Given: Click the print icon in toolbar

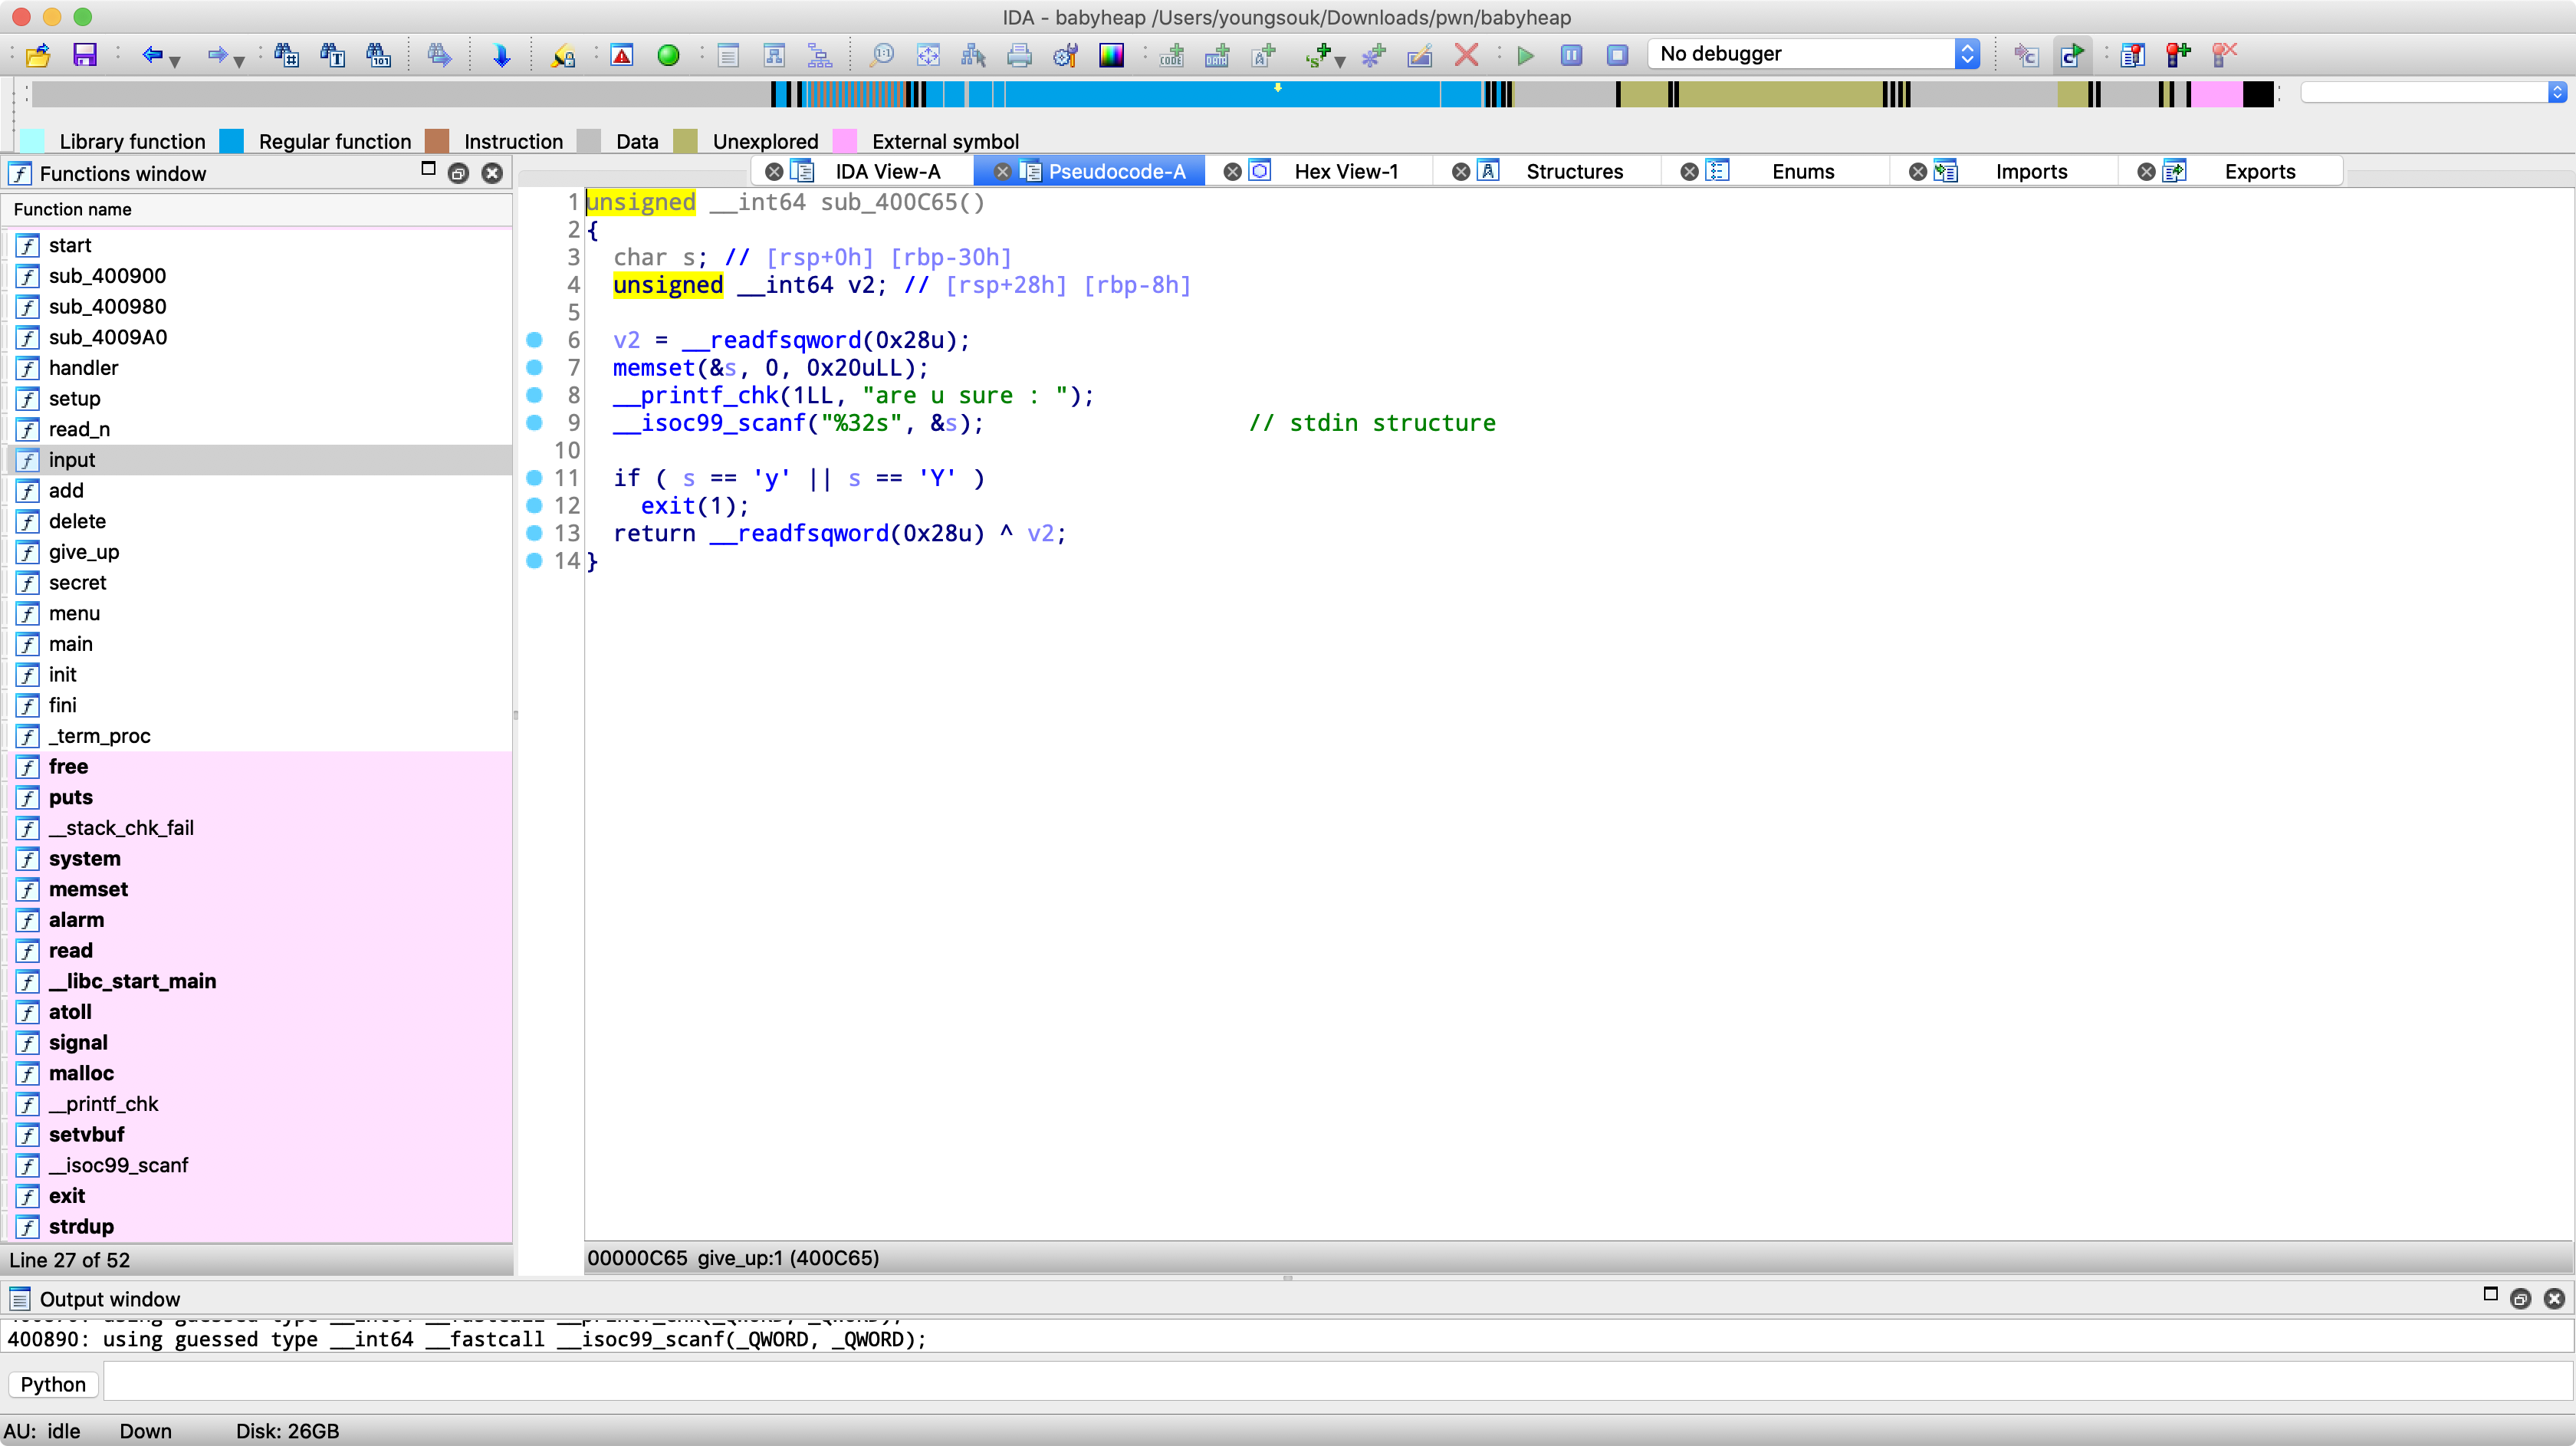Looking at the screenshot, I should [x=1019, y=55].
